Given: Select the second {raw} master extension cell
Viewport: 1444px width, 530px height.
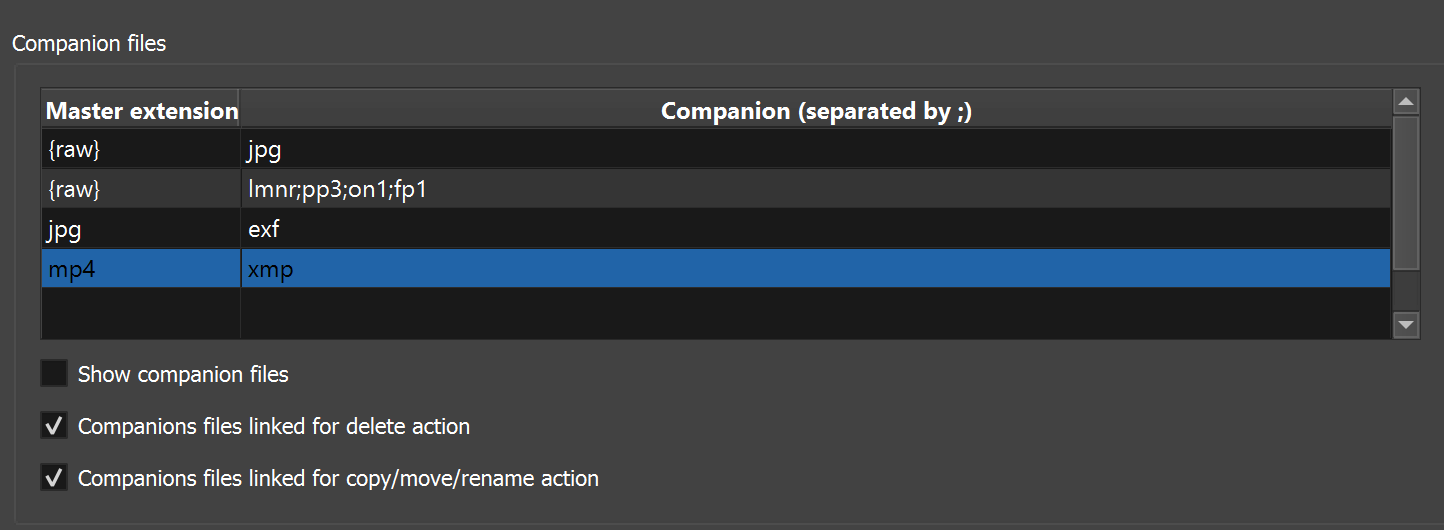Looking at the screenshot, I should click(x=141, y=189).
